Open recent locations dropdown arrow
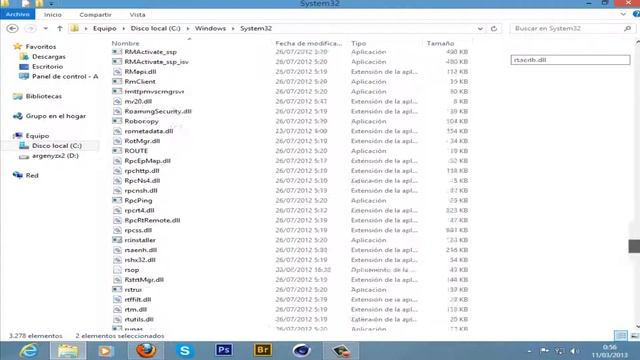640x360 pixels. [45, 29]
